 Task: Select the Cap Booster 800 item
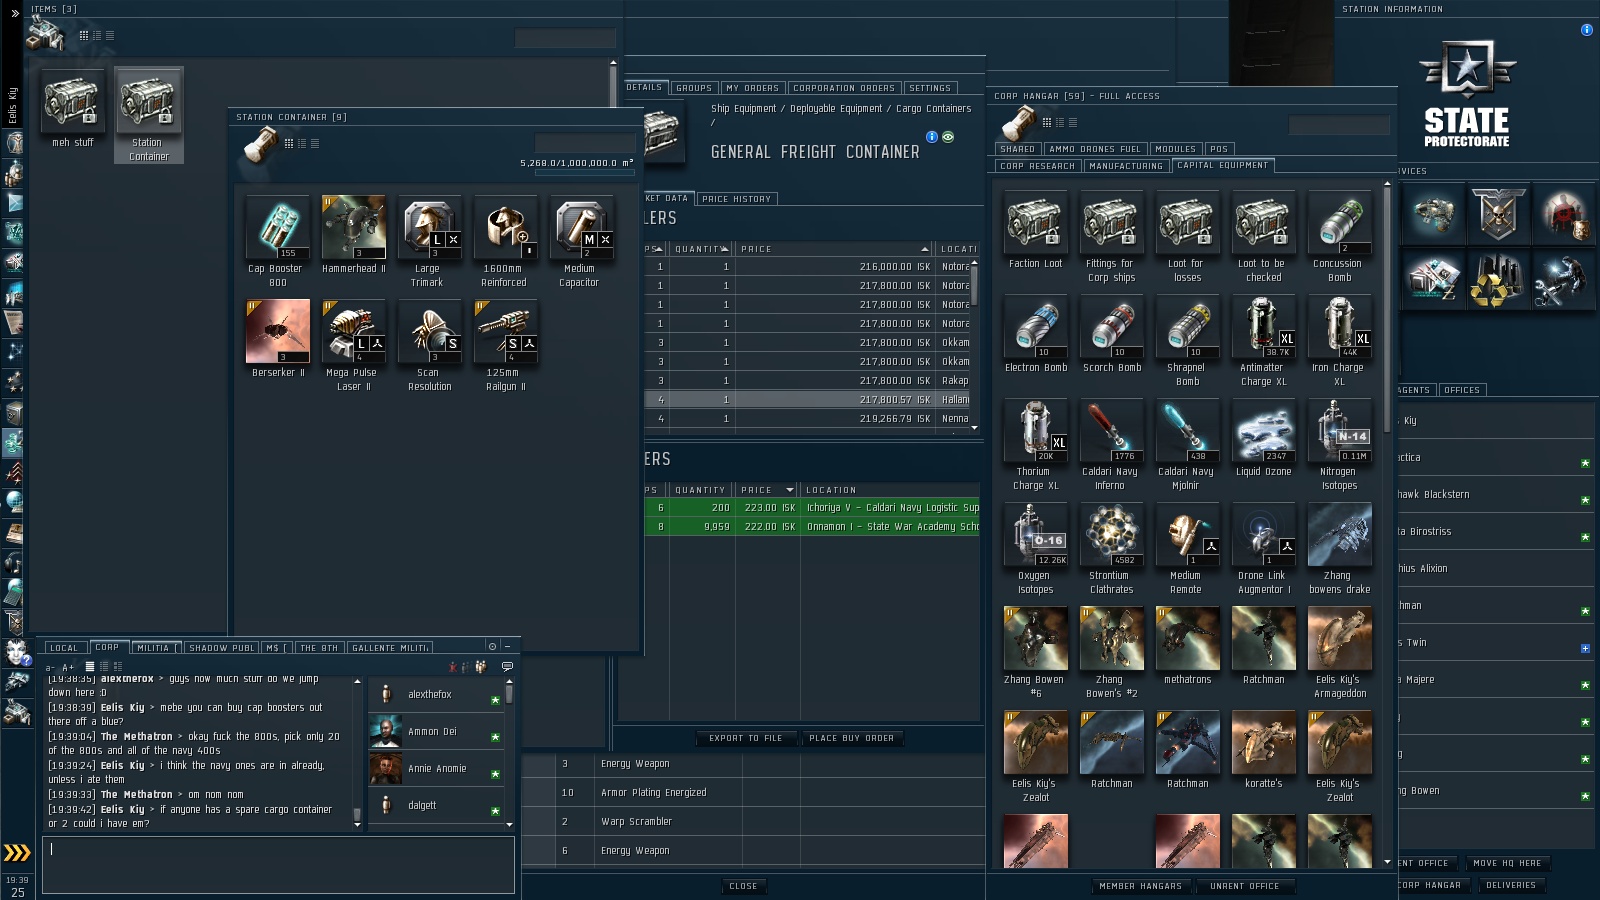click(277, 227)
